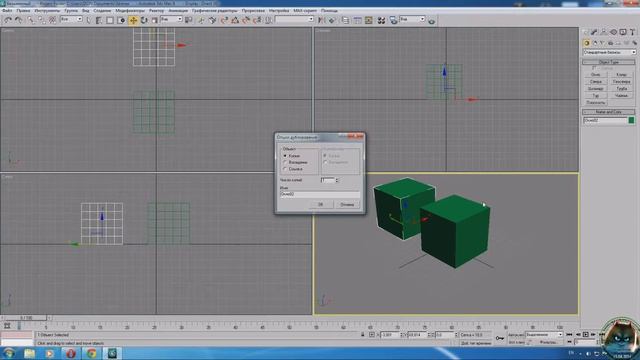This screenshot has height=360, width=640.
Task: Open the Motion command panel tab
Action: tap(613, 32)
